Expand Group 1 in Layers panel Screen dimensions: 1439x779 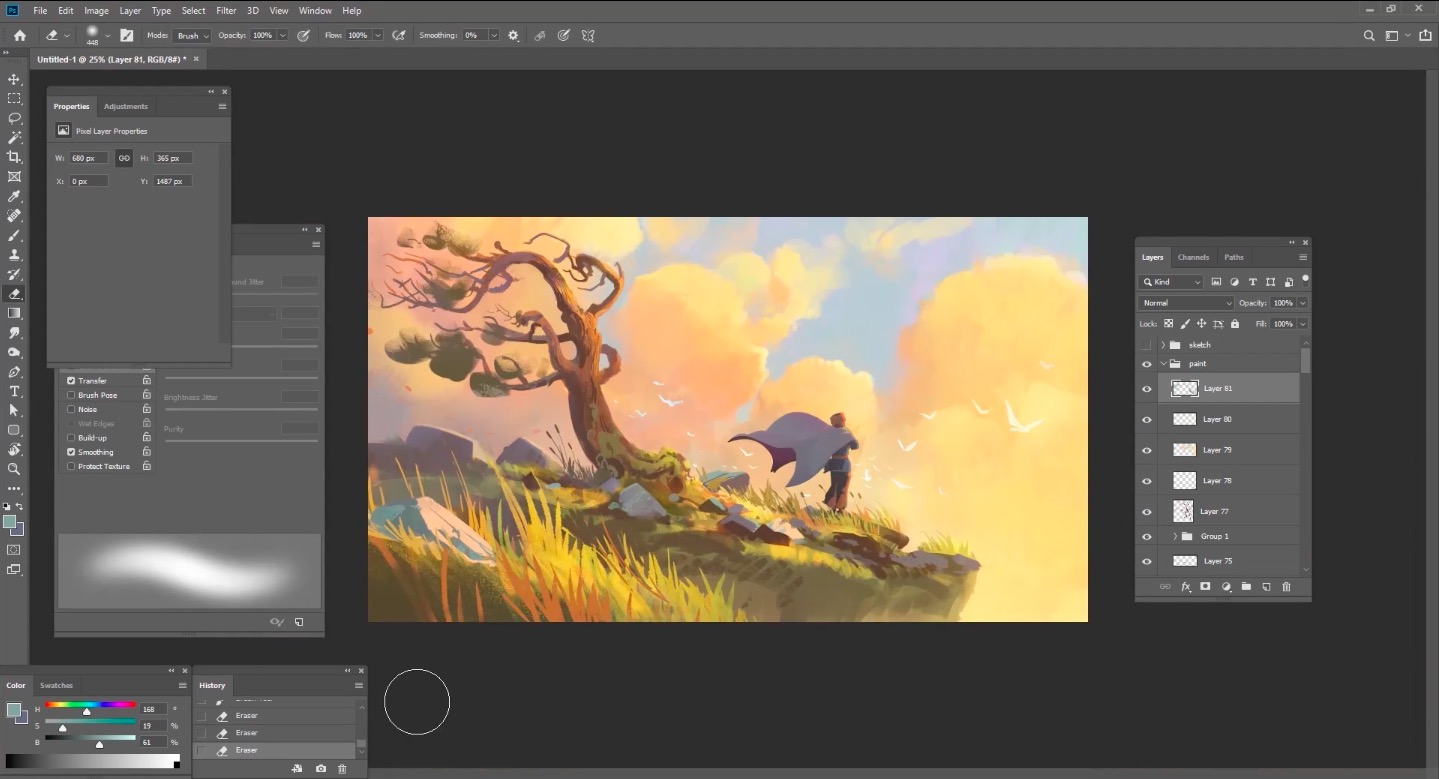point(1175,537)
